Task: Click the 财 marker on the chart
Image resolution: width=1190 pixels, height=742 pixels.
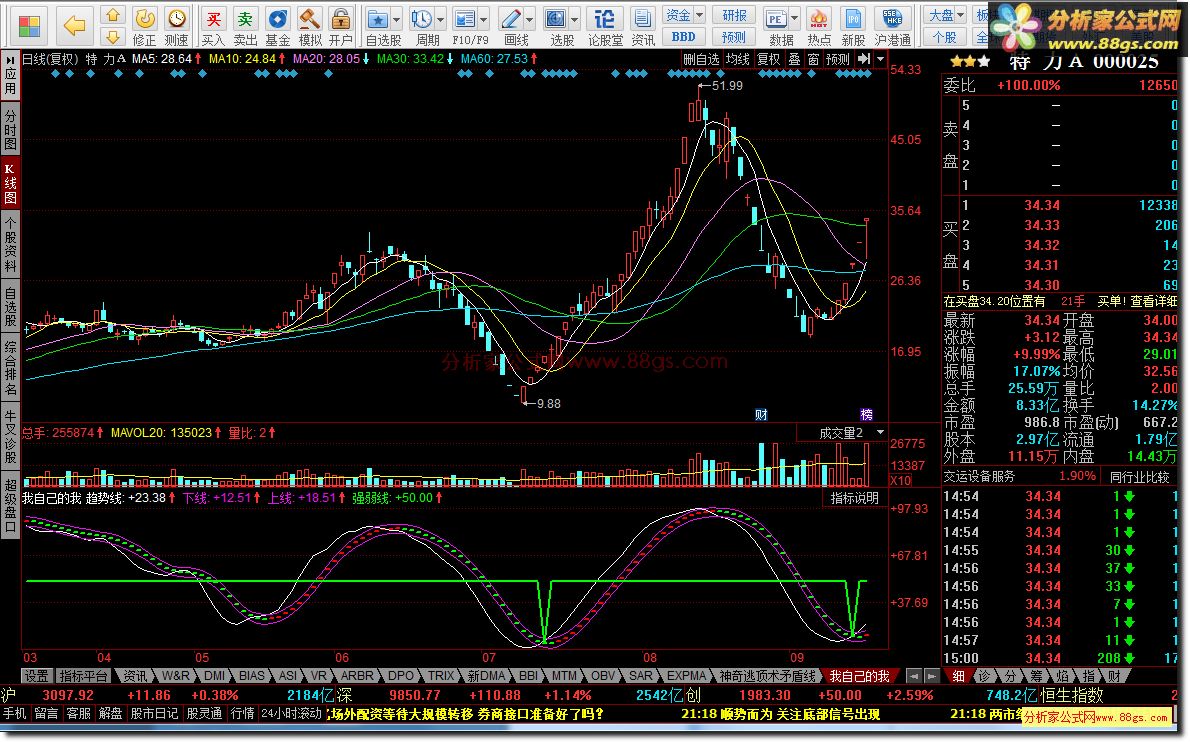Action: tap(761, 414)
